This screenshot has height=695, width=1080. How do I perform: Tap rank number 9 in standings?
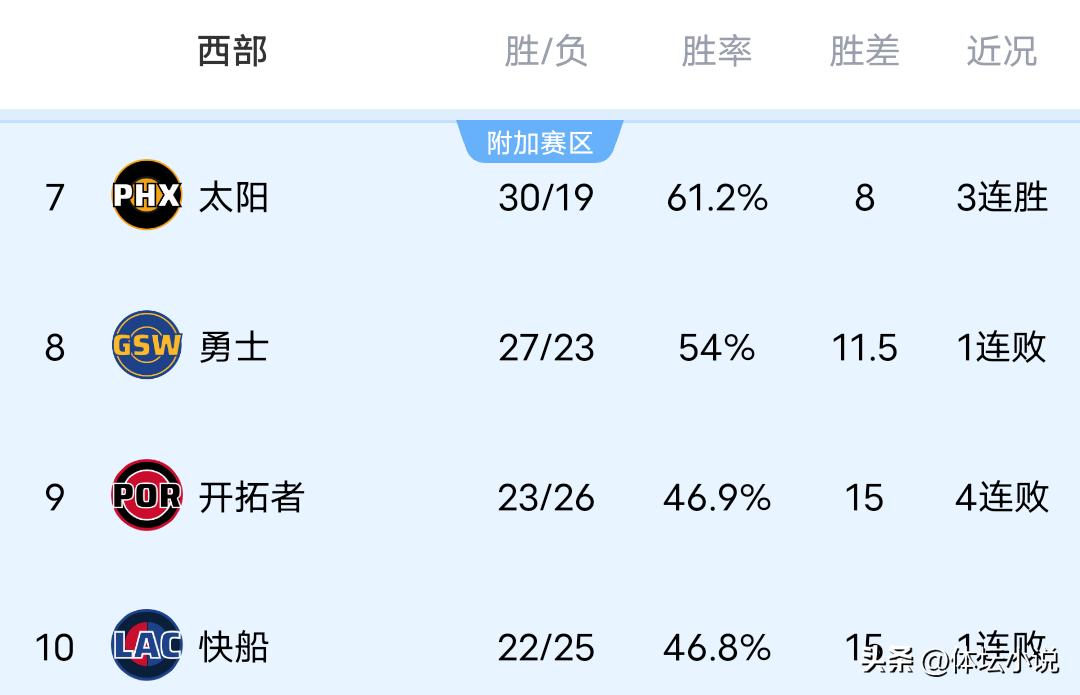(55, 497)
